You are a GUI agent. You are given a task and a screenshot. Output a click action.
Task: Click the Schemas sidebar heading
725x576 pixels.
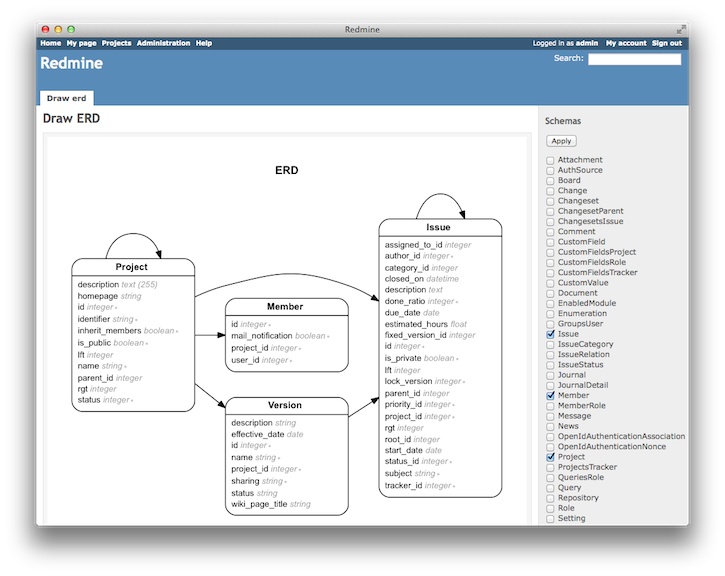[x=563, y=121]
